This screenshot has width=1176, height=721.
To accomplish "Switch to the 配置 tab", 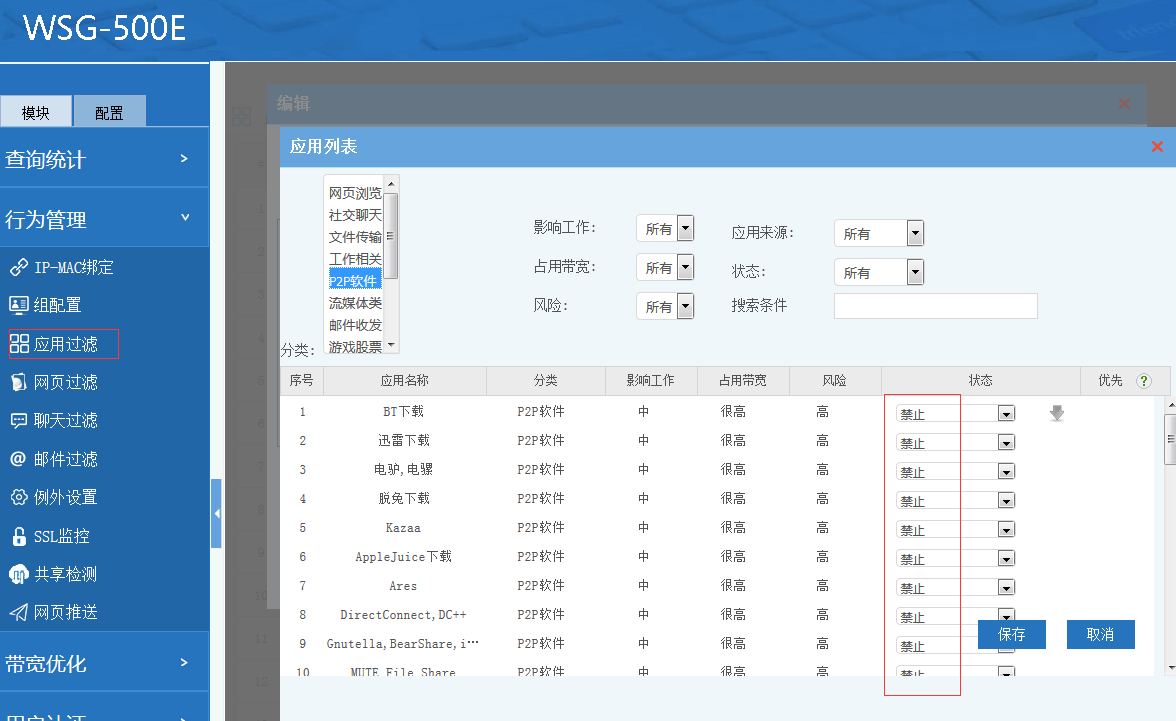I will (x=110, y=113).
